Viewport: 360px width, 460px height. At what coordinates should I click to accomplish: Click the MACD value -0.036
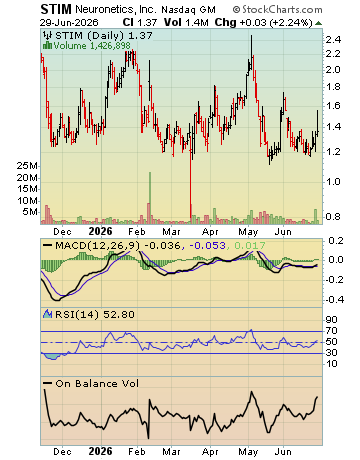point(163,246)
